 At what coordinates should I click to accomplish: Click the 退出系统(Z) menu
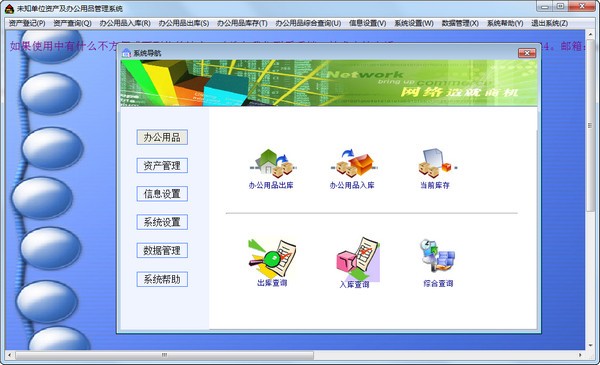pos(549,23)
